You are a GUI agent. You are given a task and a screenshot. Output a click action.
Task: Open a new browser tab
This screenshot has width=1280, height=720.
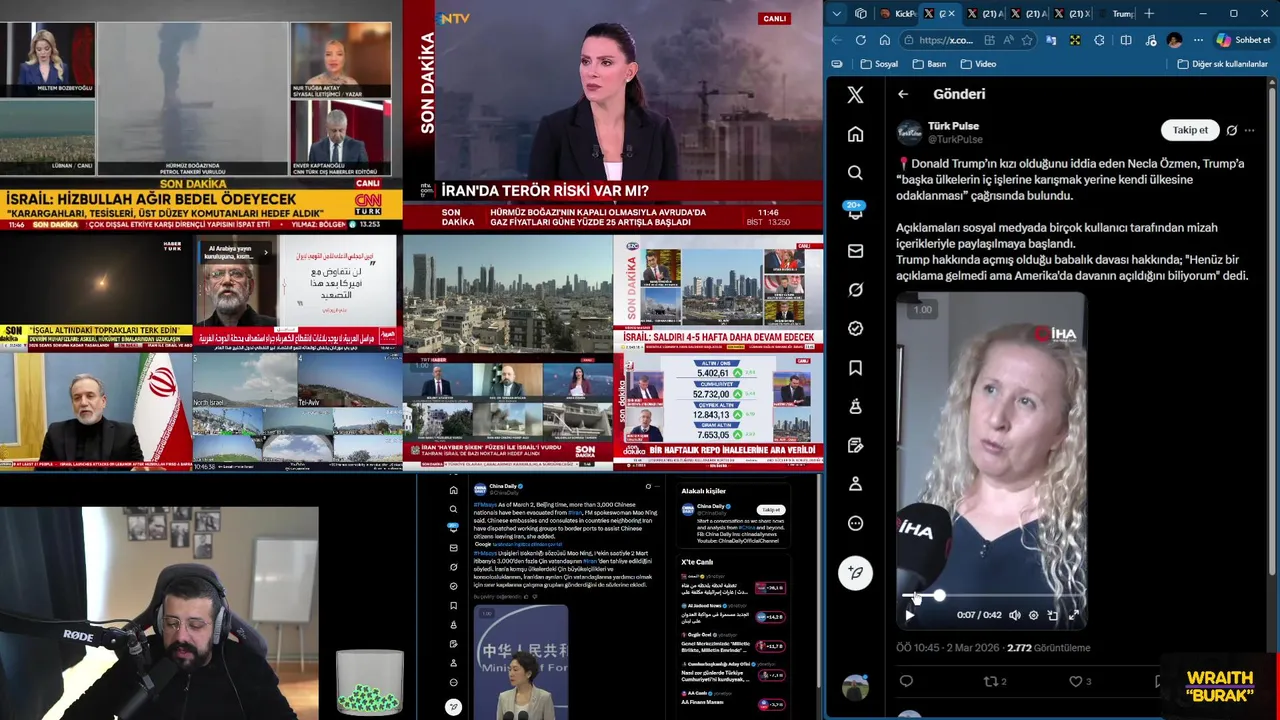tap(1149, 14)
